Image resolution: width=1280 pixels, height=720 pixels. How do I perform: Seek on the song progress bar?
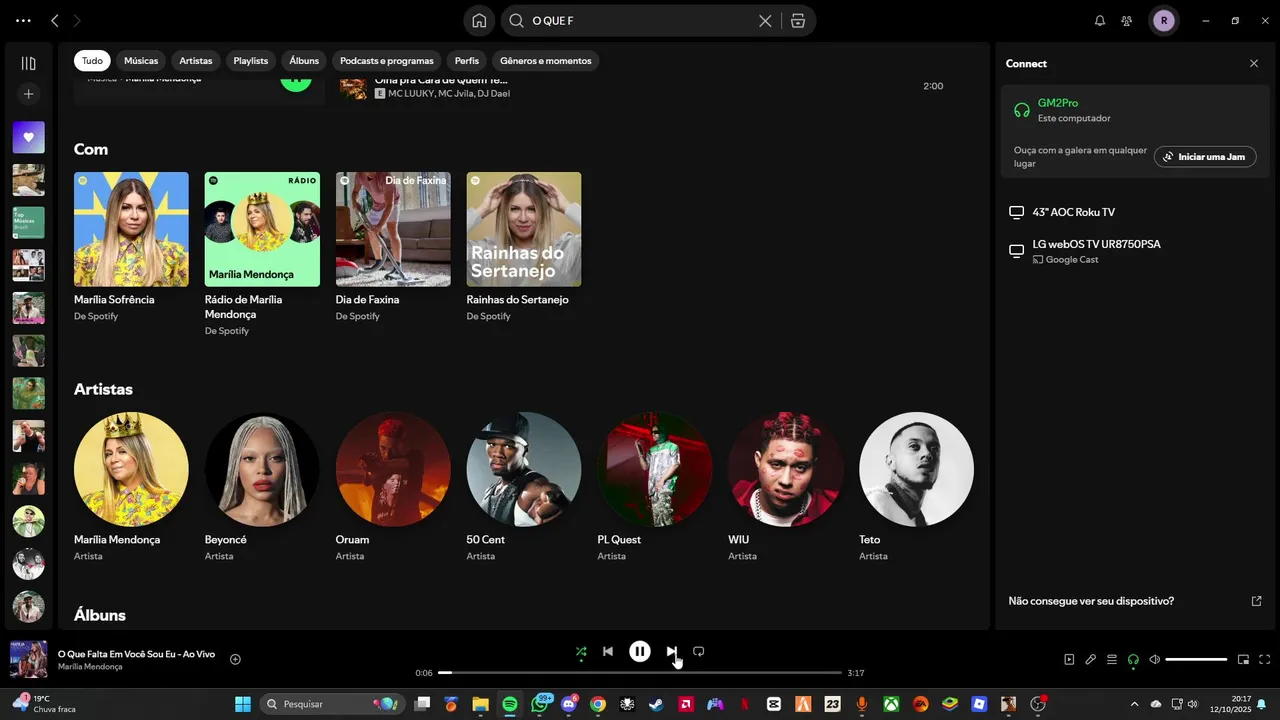point(640,673)
